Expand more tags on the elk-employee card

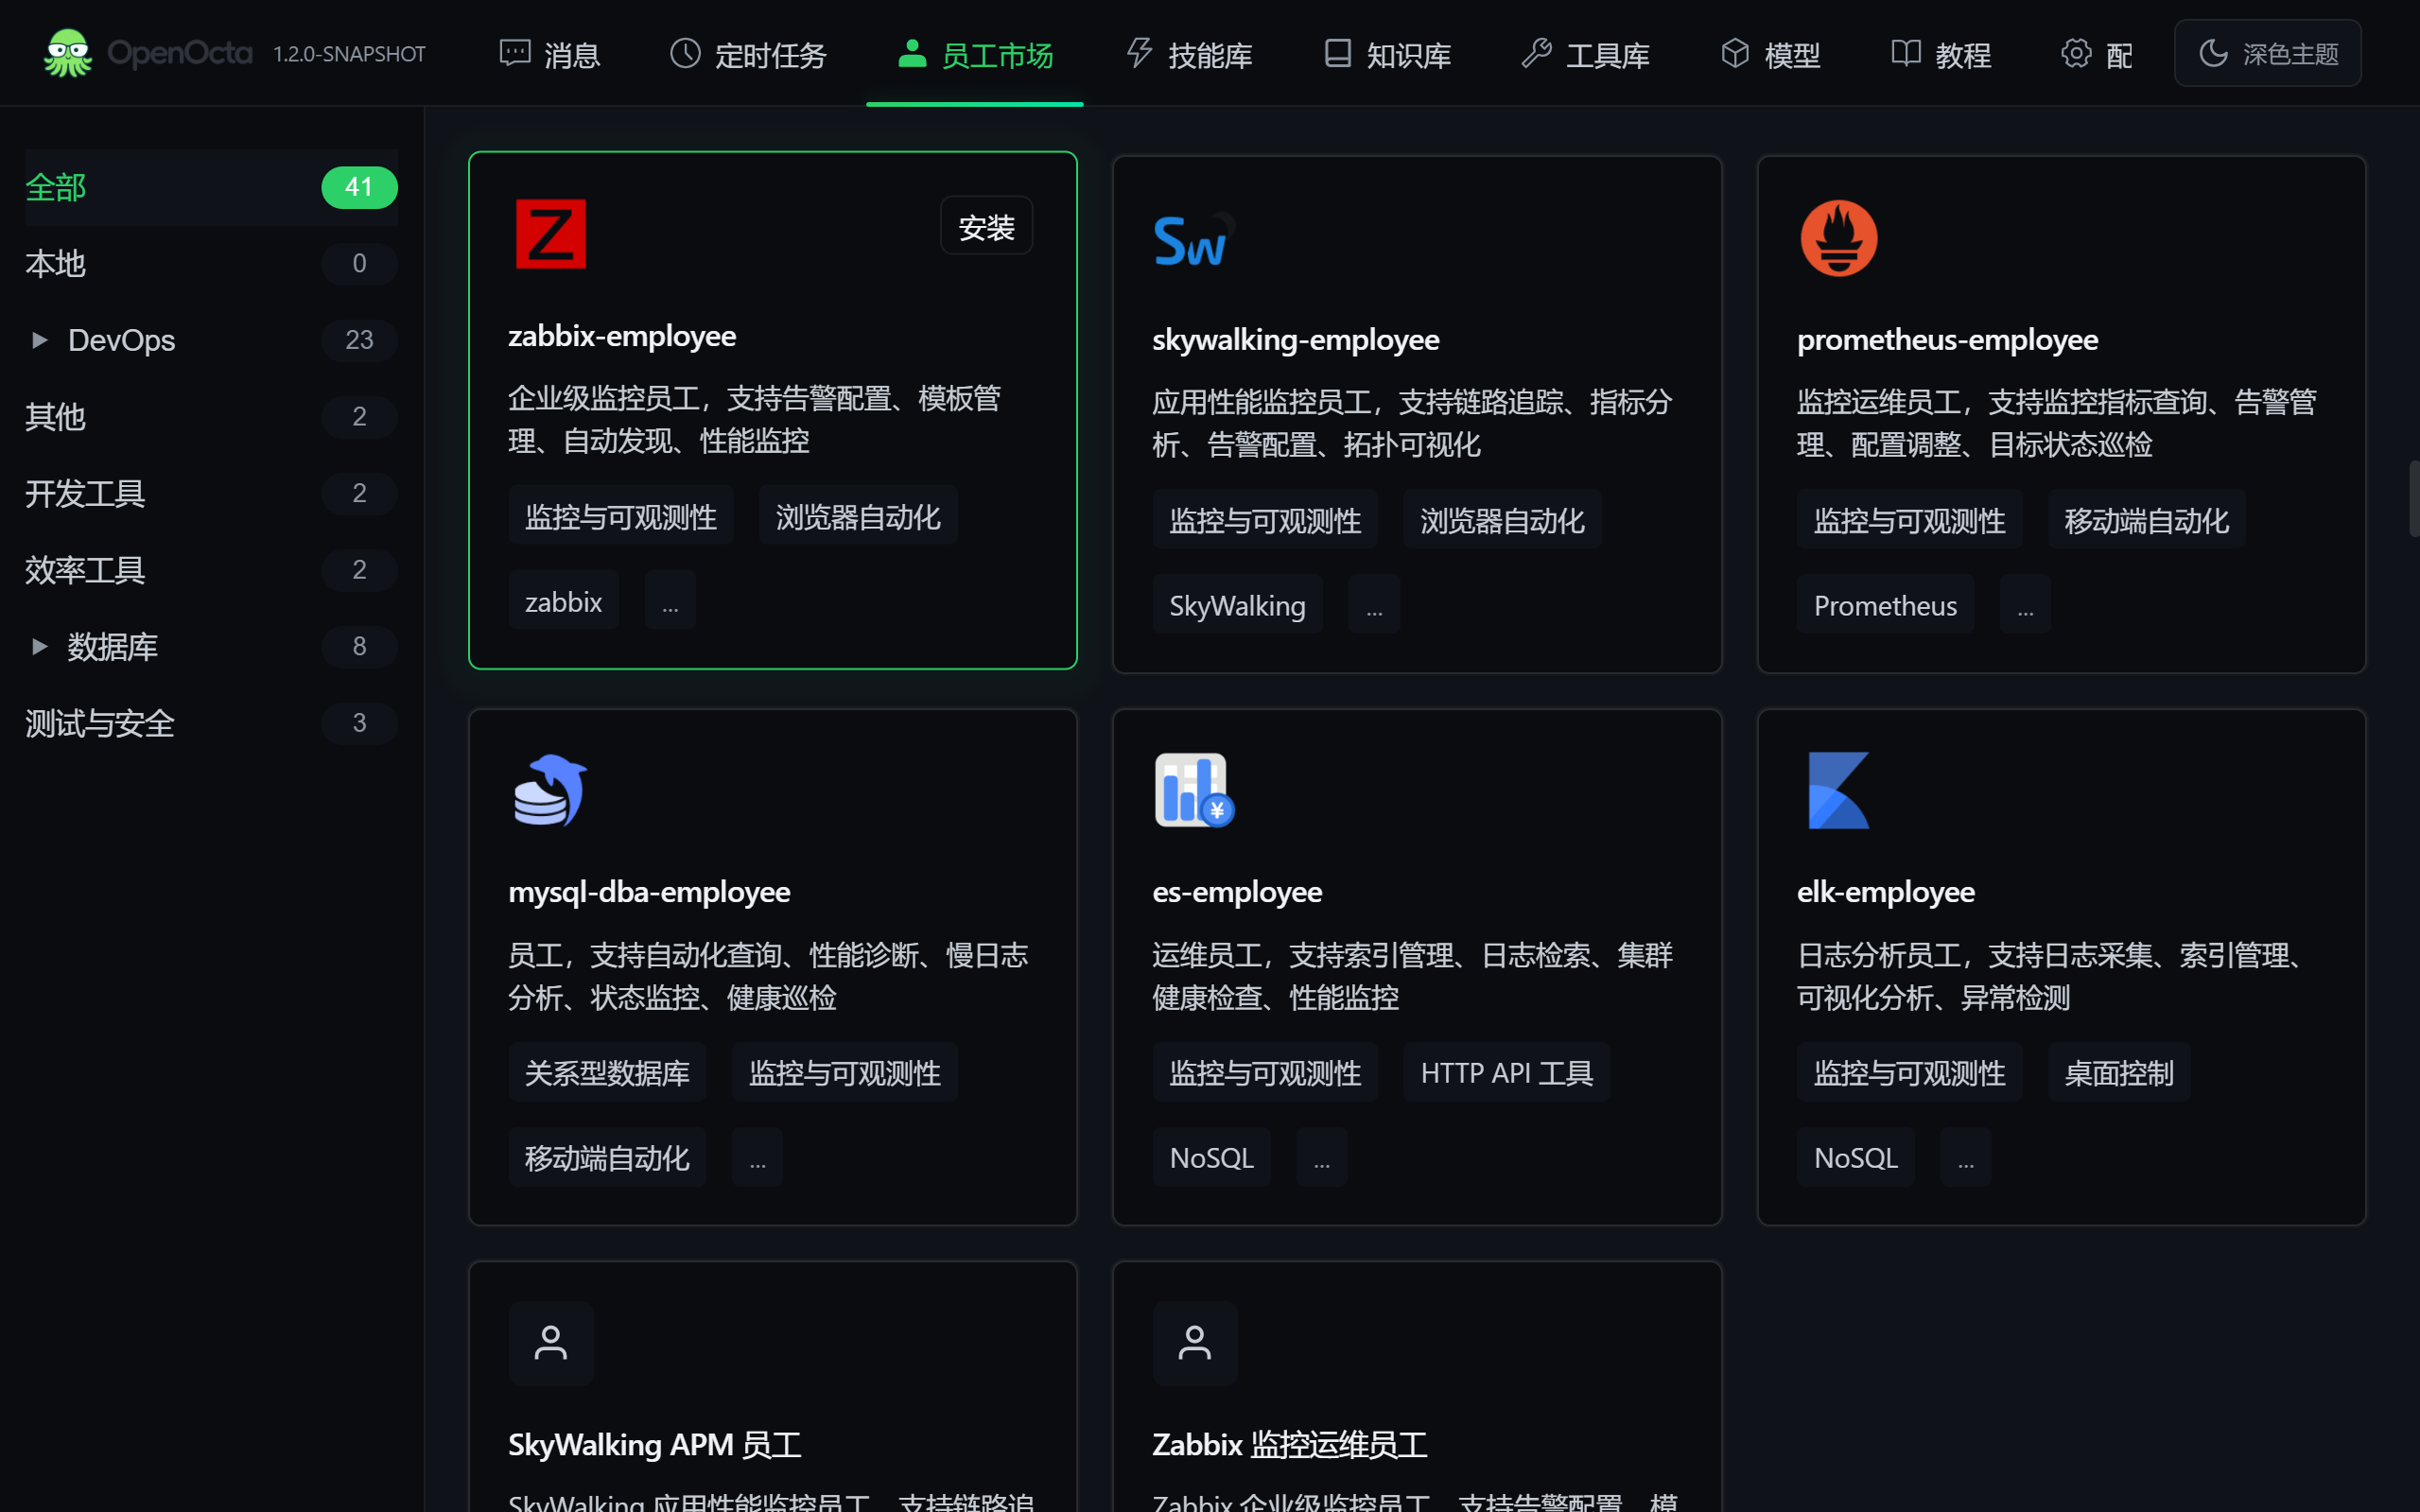(x=1966, y=1157)
